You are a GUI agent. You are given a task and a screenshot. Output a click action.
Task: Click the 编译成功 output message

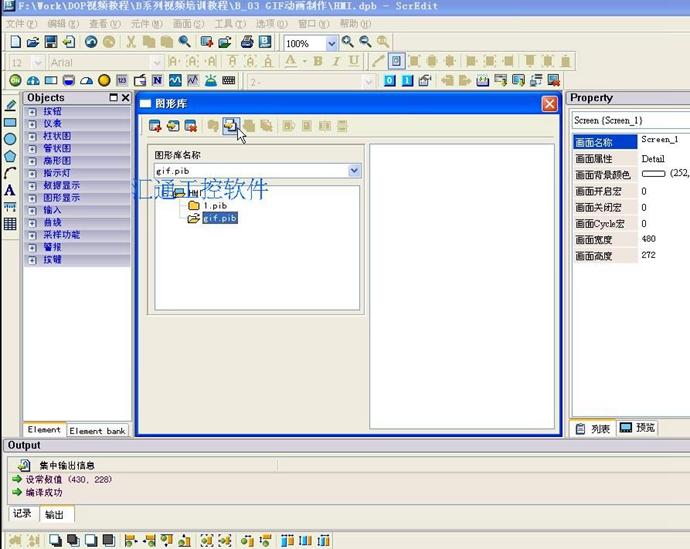click(44, 493)
